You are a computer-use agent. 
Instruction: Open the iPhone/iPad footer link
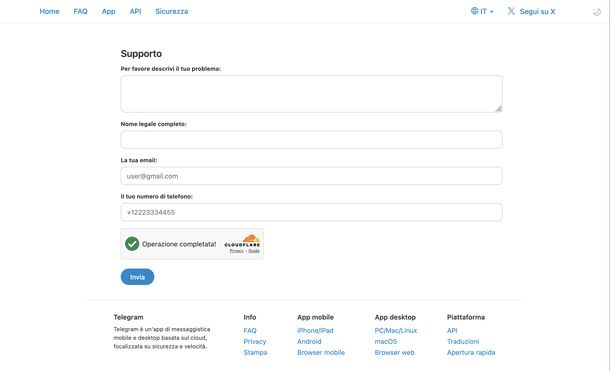tap(315, 331)
